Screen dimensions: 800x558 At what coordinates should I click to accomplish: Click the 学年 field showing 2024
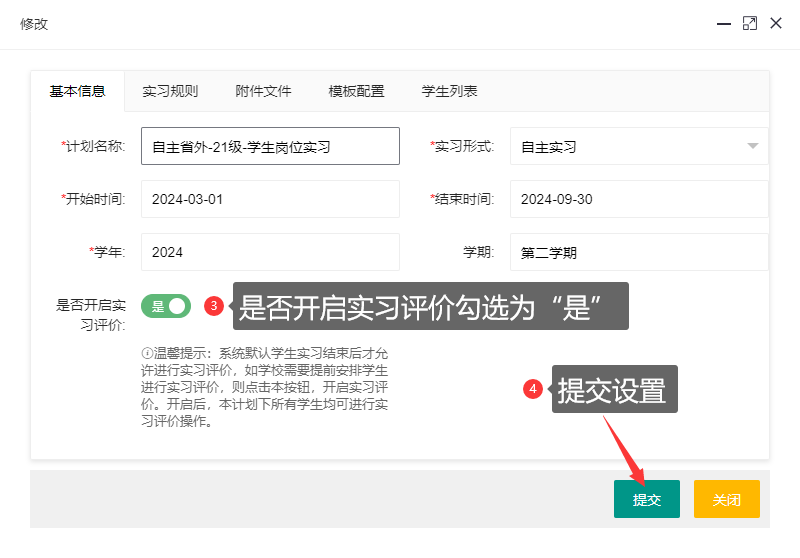pyautogui.click(x=270, y=252)
